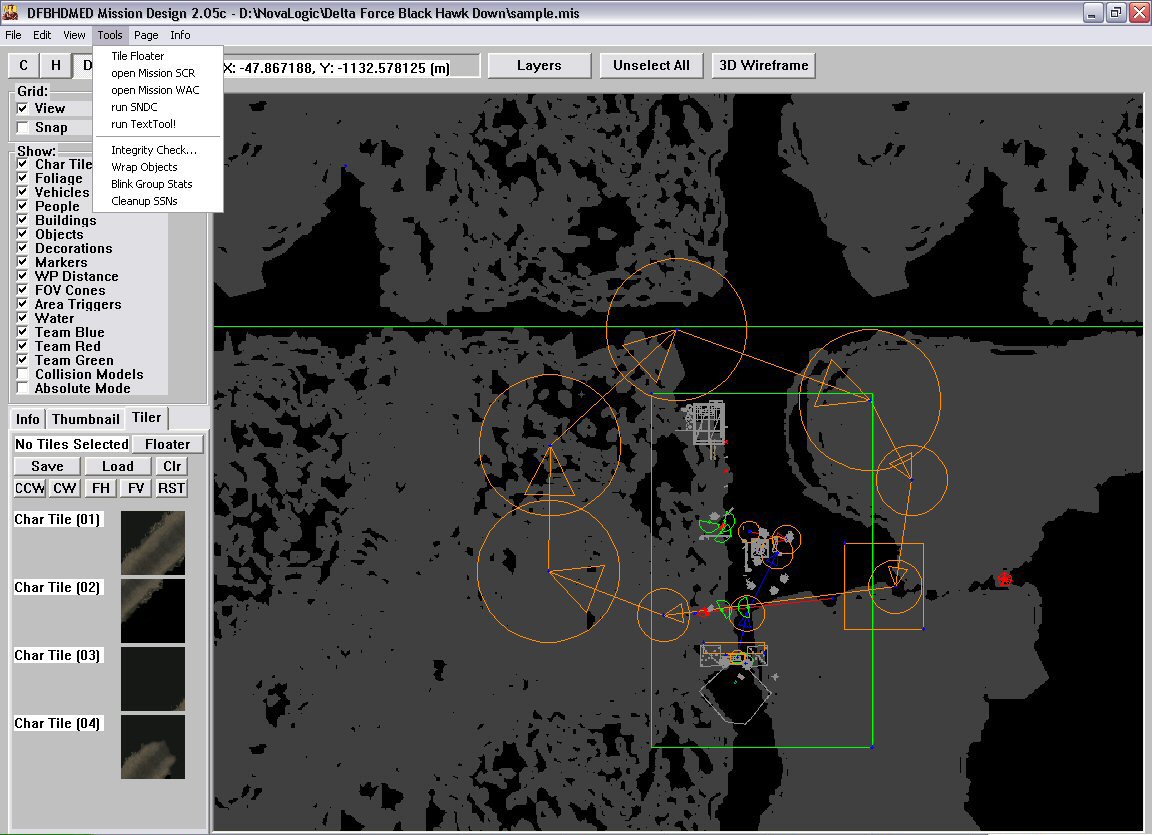This screenshot has width=1152, height=835.
Task: Toggle the People show checkbox
Action: pos(23,206)
